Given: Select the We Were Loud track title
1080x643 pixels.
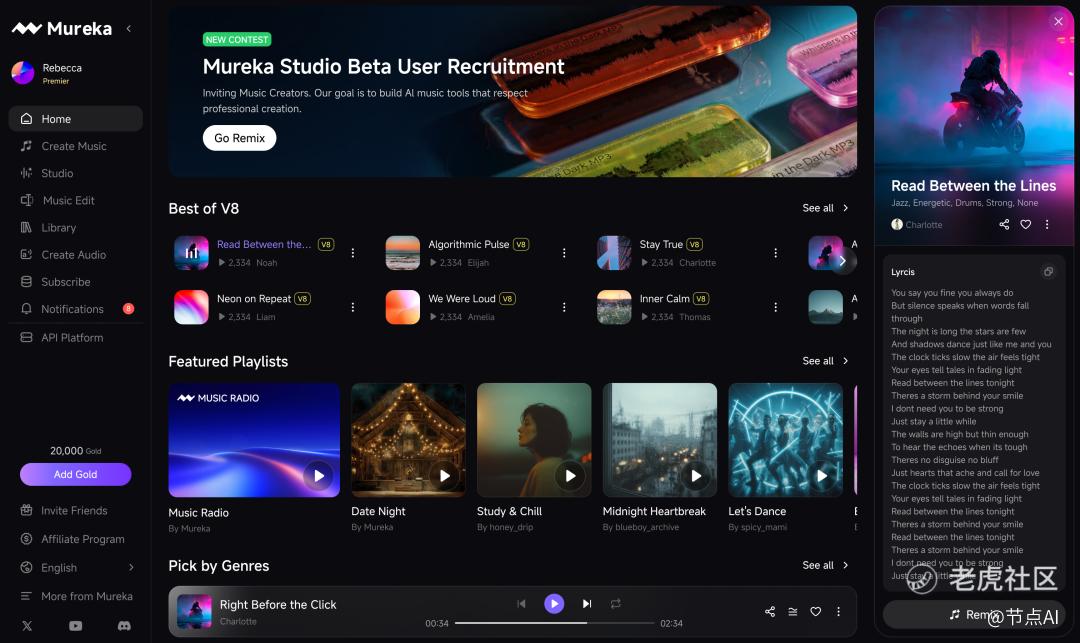Looking at the screenshot, I should pyautogui.click(x=462, y=299).
